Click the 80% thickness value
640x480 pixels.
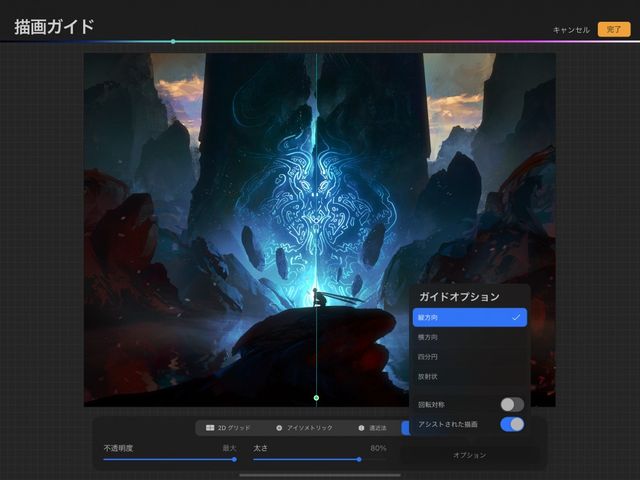coord(378,448)
